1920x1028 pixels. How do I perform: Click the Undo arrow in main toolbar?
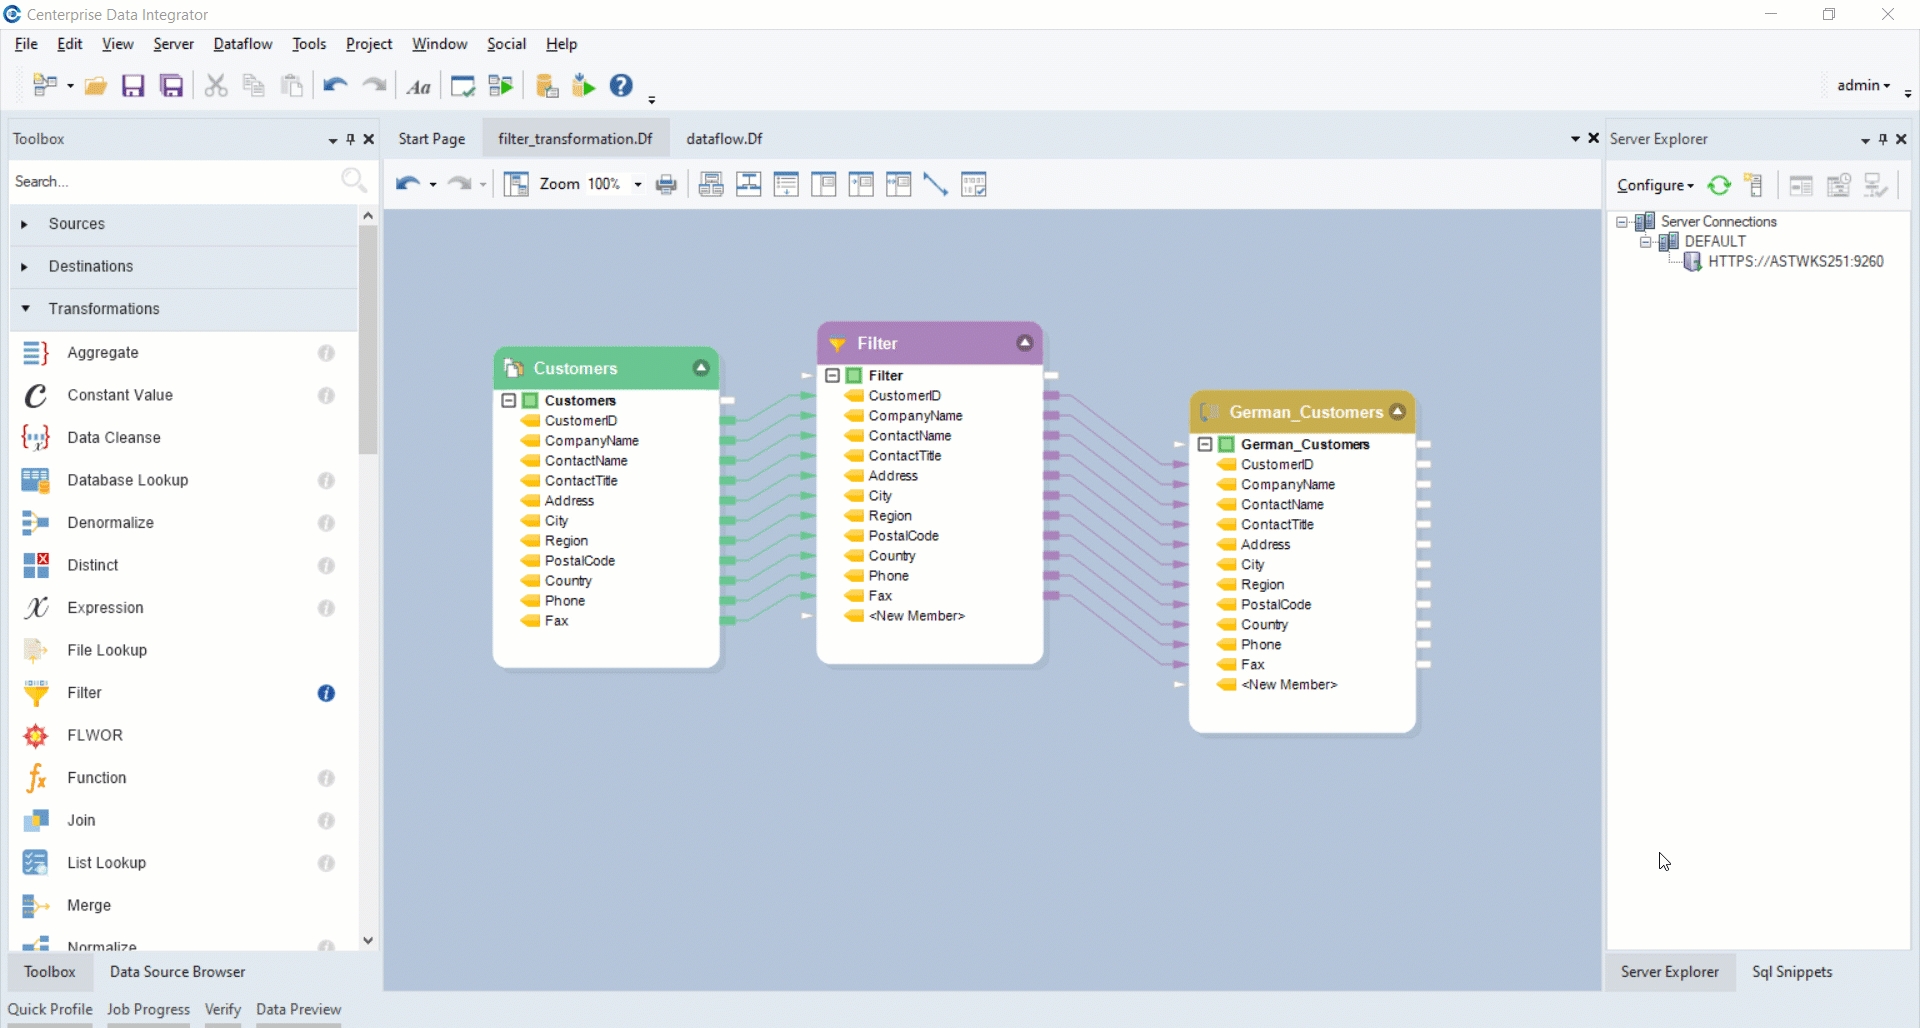pyautogui.click(x=335, y=86)
